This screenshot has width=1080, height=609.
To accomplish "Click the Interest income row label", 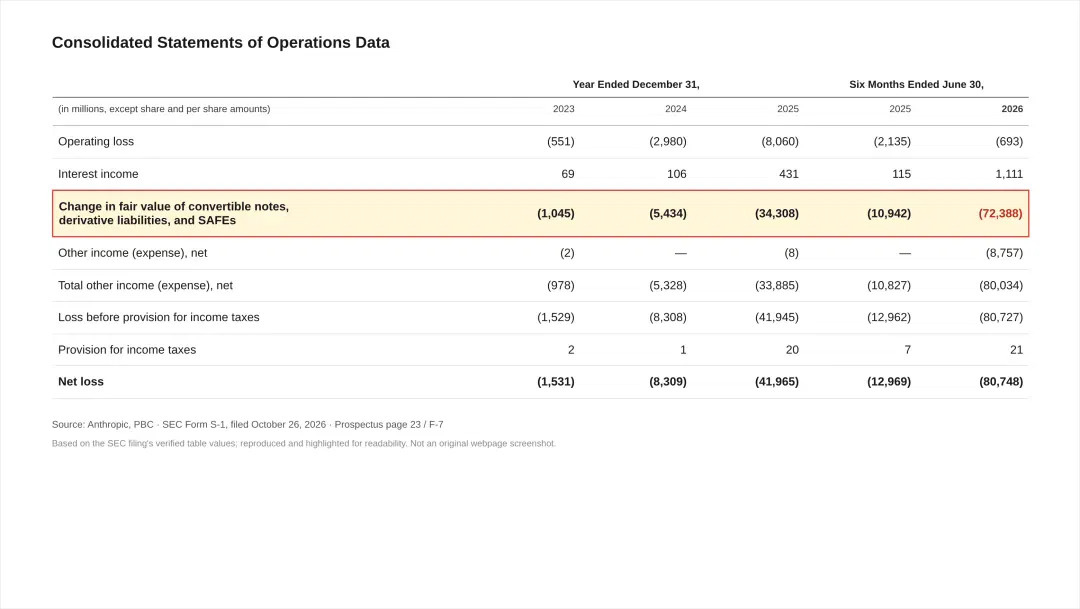I will coord(98,174).
